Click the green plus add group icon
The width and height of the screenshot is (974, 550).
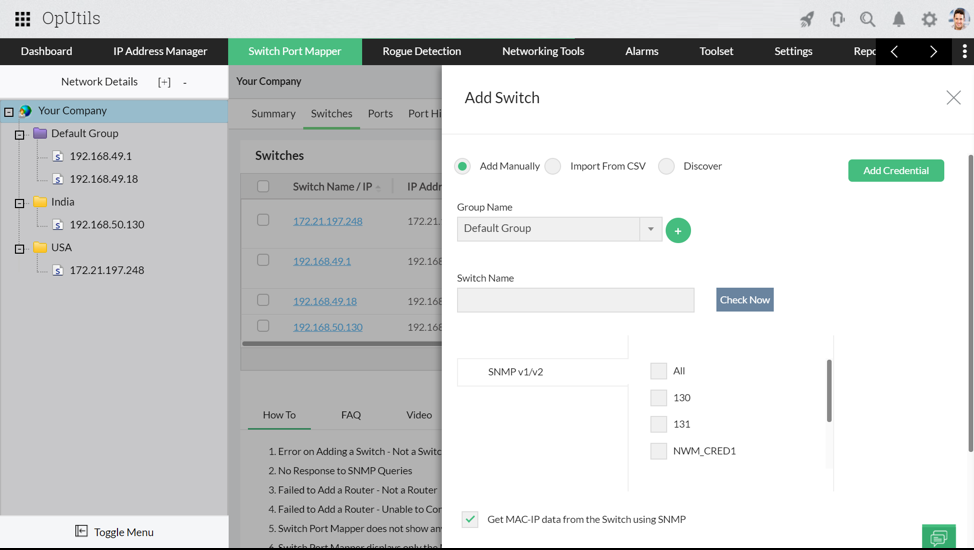[678, 231]
